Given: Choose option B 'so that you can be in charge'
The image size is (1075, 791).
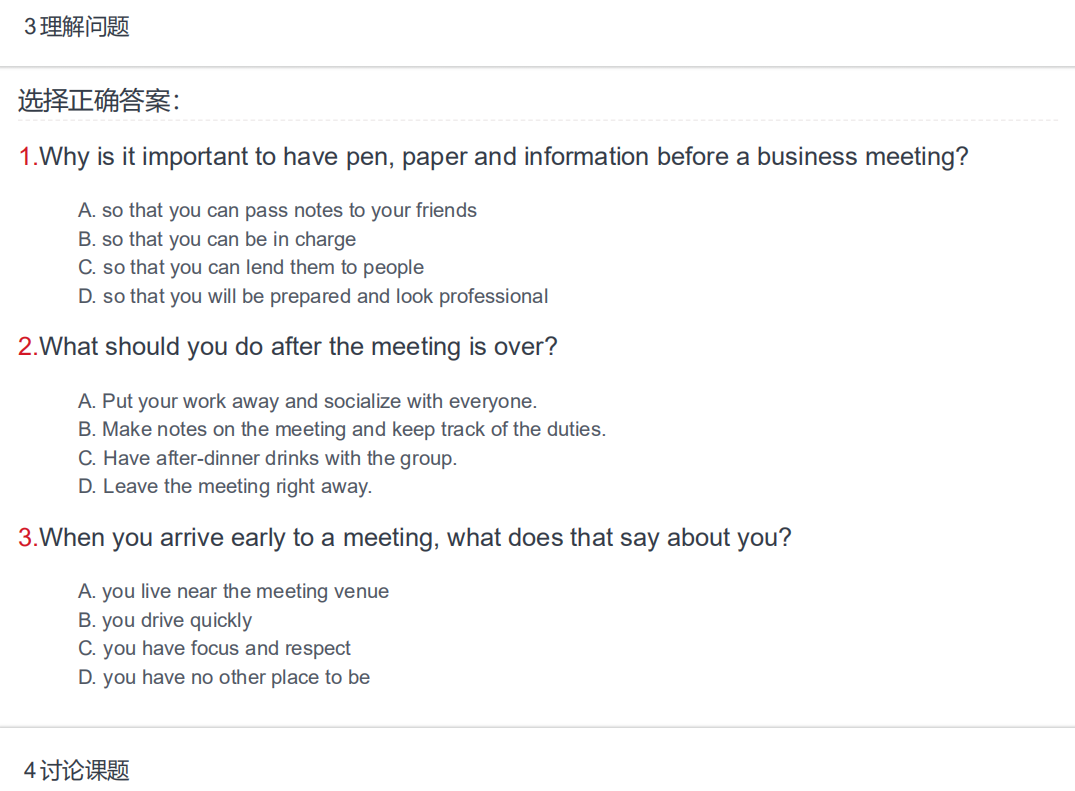Looking at the screenshot, I should tap(217, 239).
